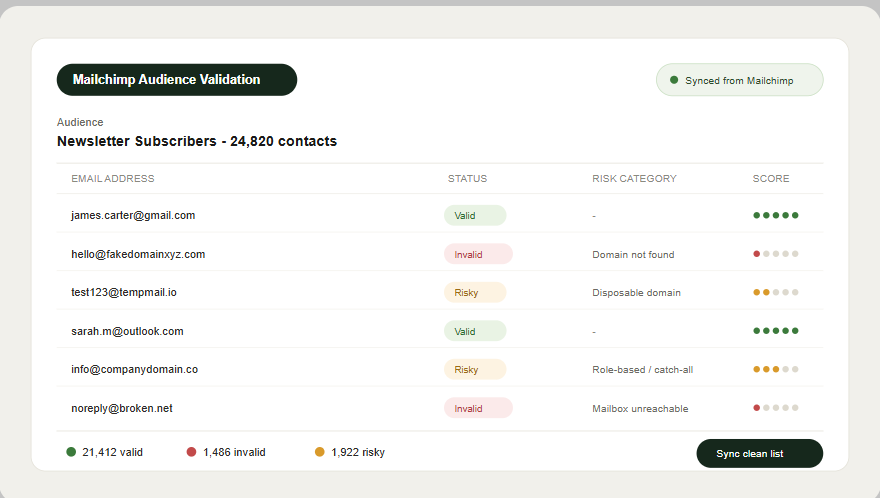
Task: Select email info@companydomain.co
Action: pyautogui.click(x=135, y=369)
